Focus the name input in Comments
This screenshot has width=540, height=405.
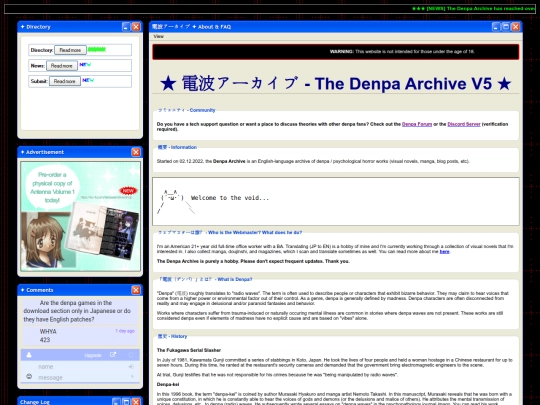(80, 367)
